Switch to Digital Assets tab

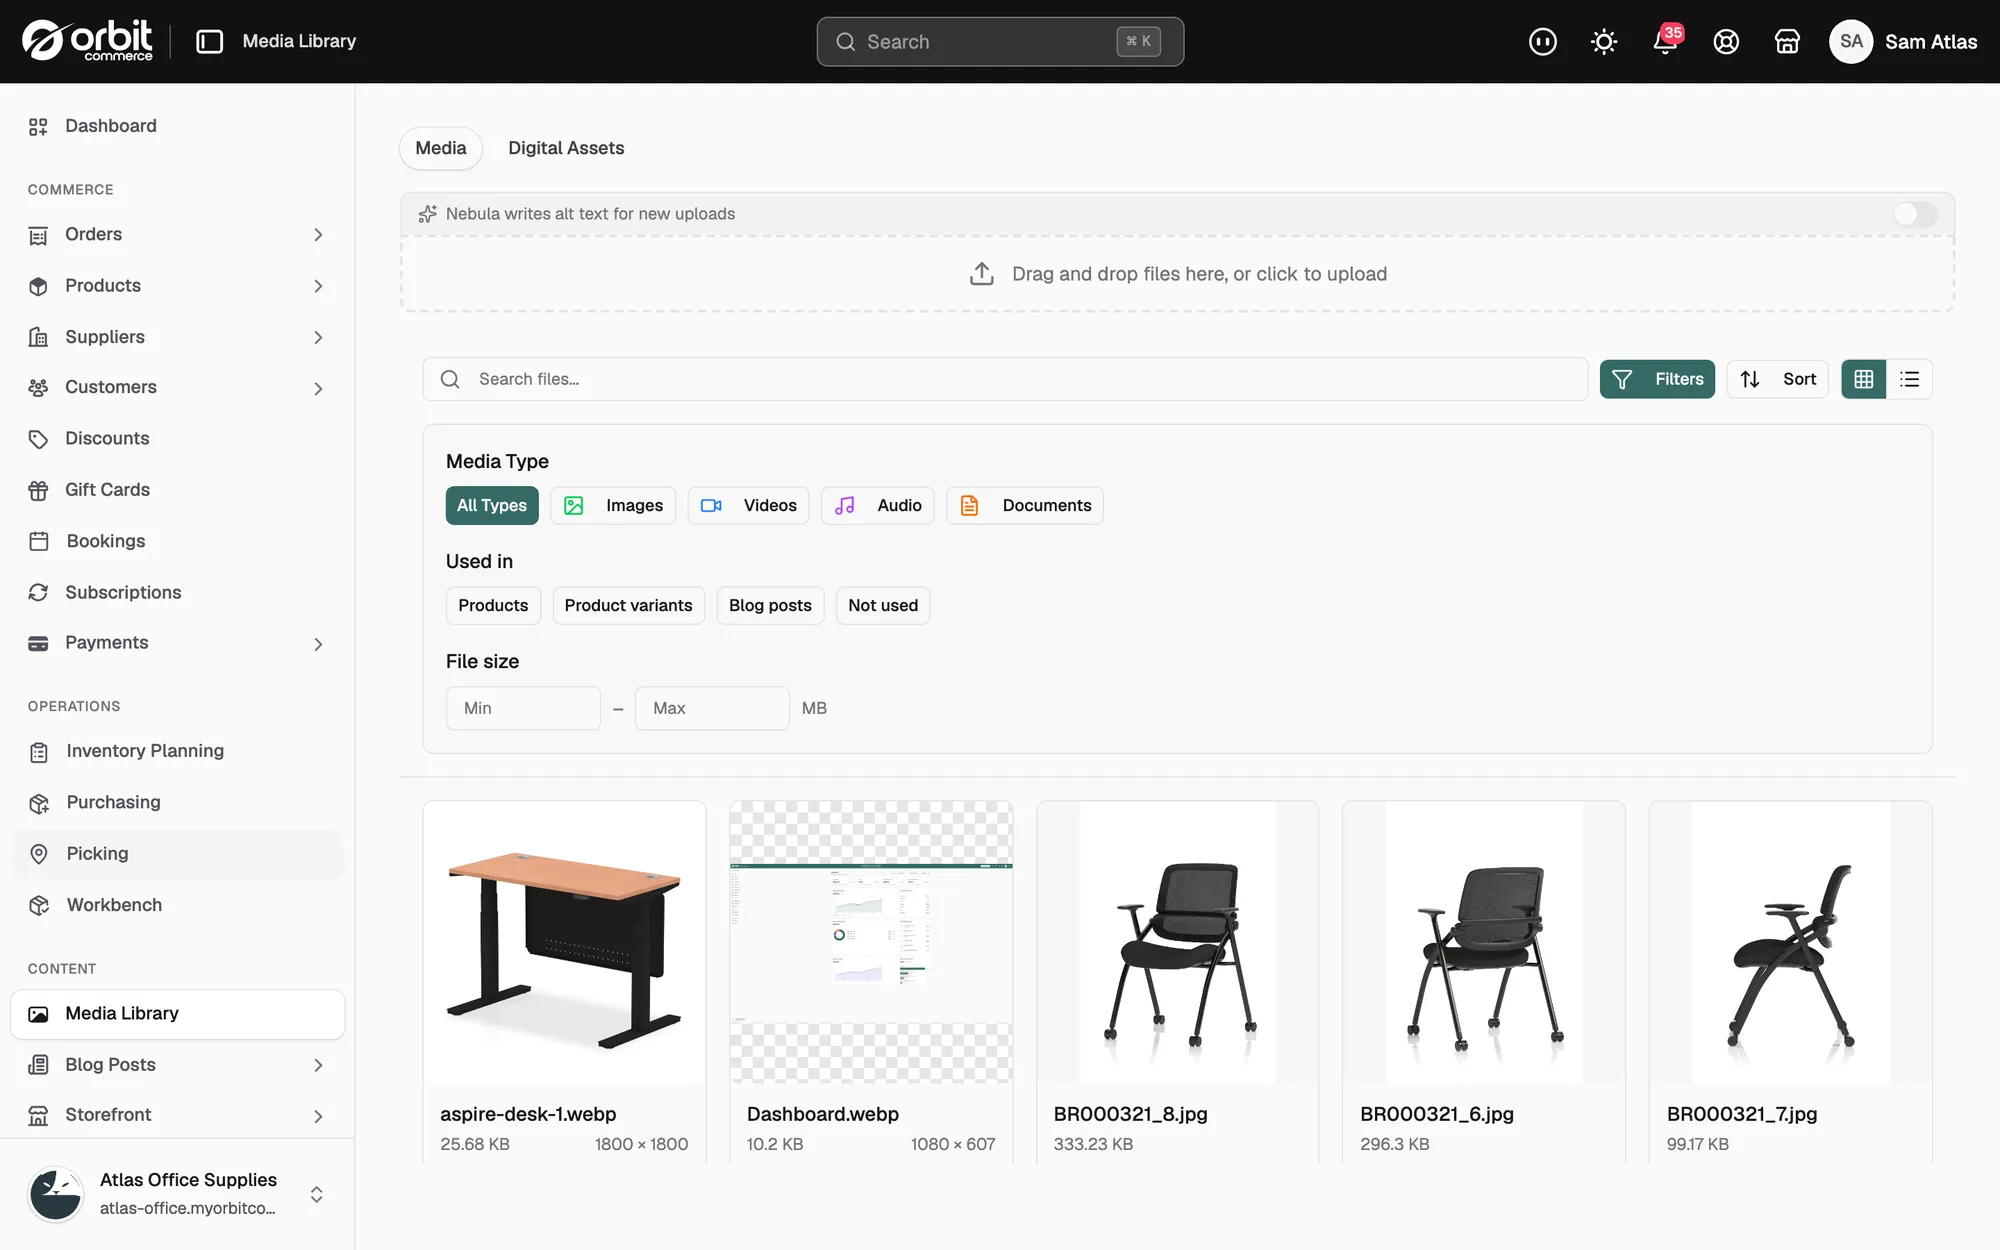(566, 148)
